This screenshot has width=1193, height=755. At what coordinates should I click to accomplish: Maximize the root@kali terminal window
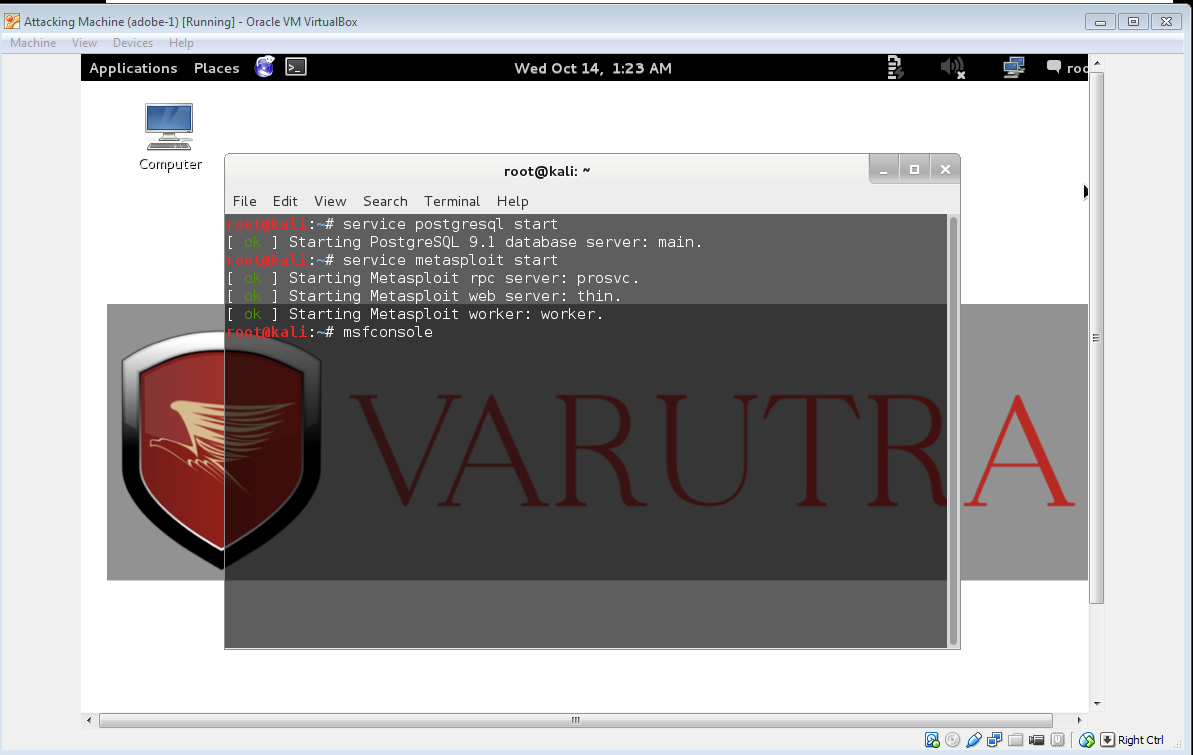click(915, 169)
